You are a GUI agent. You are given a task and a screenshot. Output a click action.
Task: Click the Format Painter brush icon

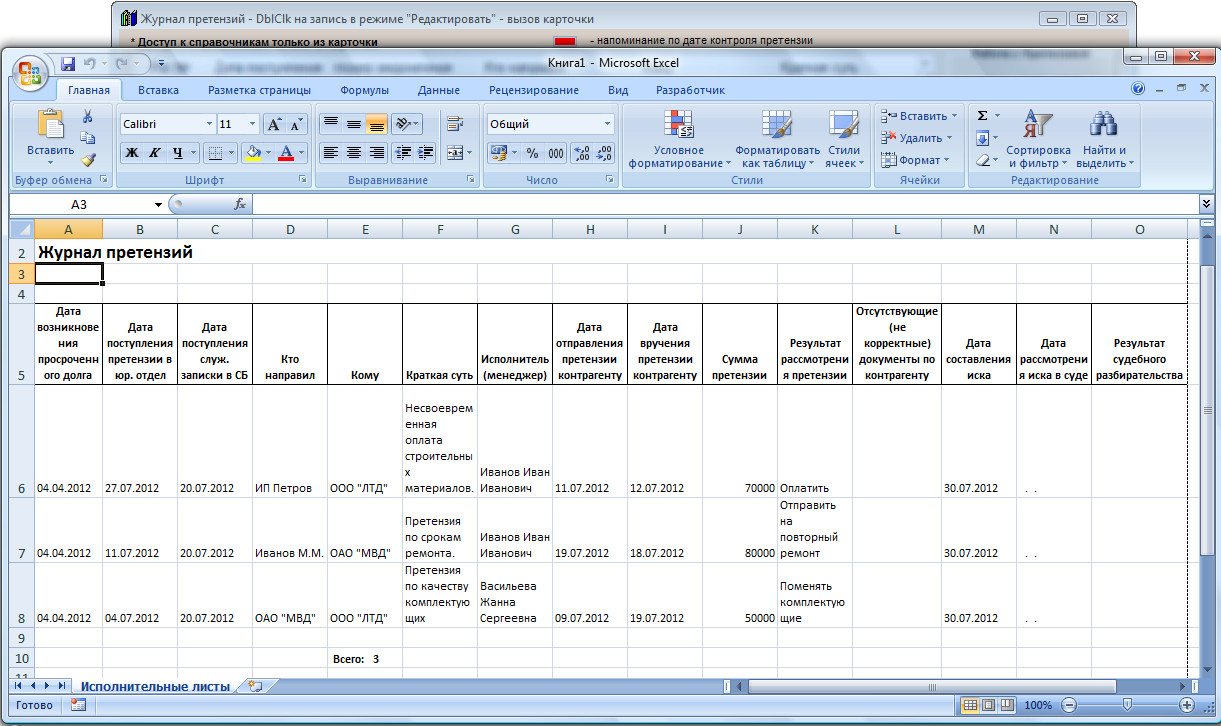[x=88, y=159]
